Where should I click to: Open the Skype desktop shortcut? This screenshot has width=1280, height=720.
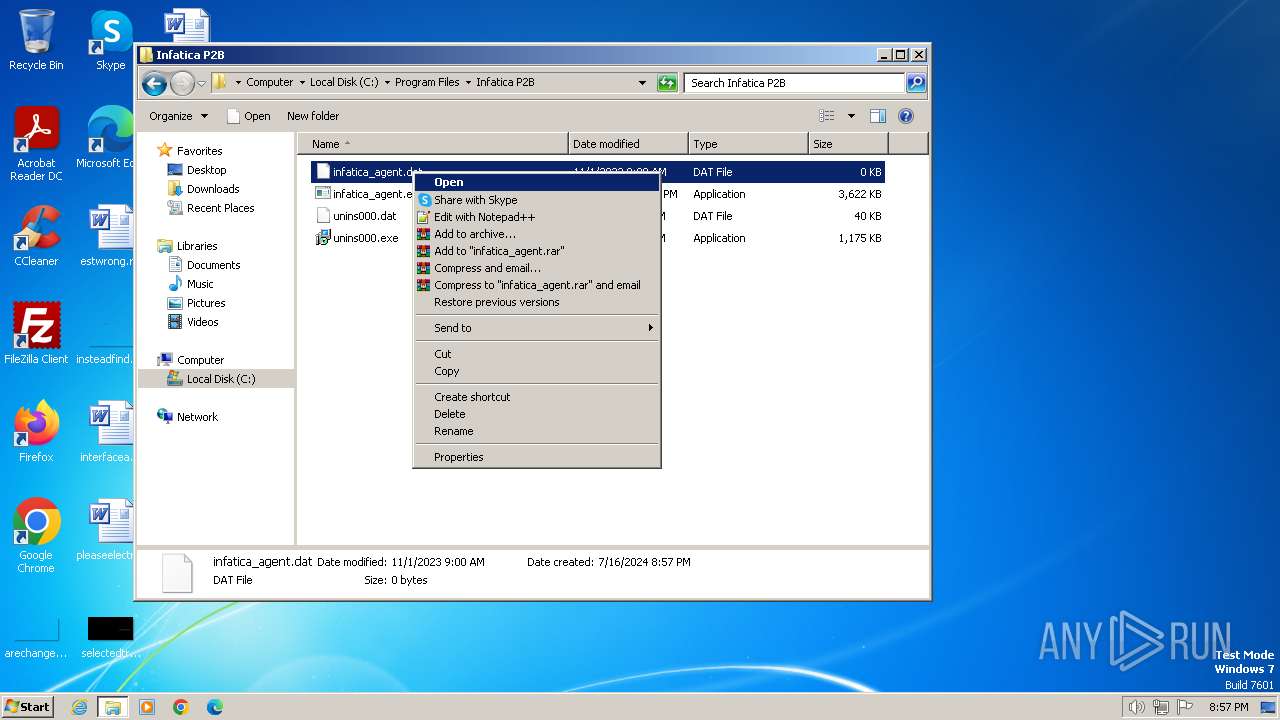(x=110, y=40)
